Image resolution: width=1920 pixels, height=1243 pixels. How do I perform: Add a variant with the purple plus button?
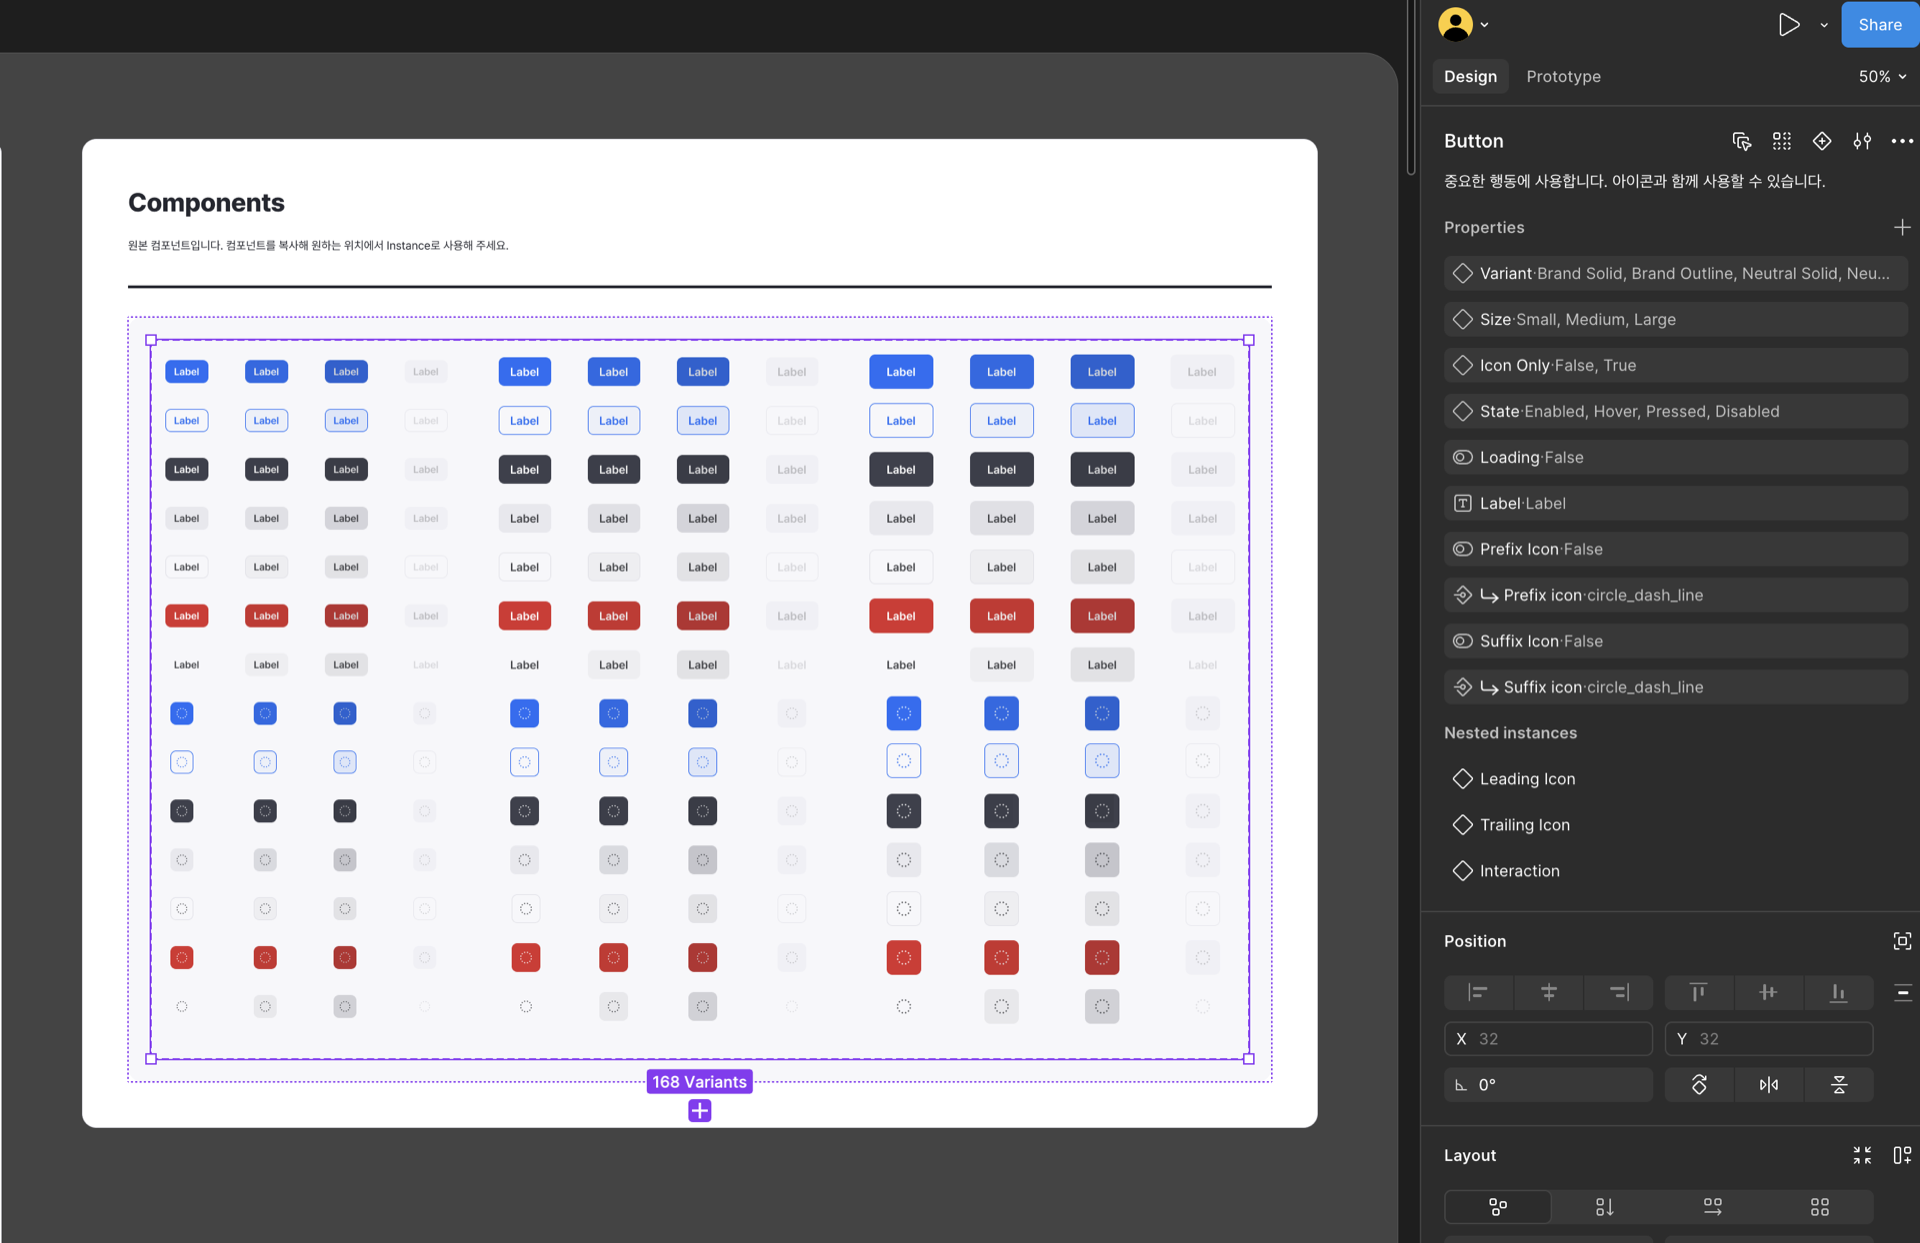(x=700, y=1111)
